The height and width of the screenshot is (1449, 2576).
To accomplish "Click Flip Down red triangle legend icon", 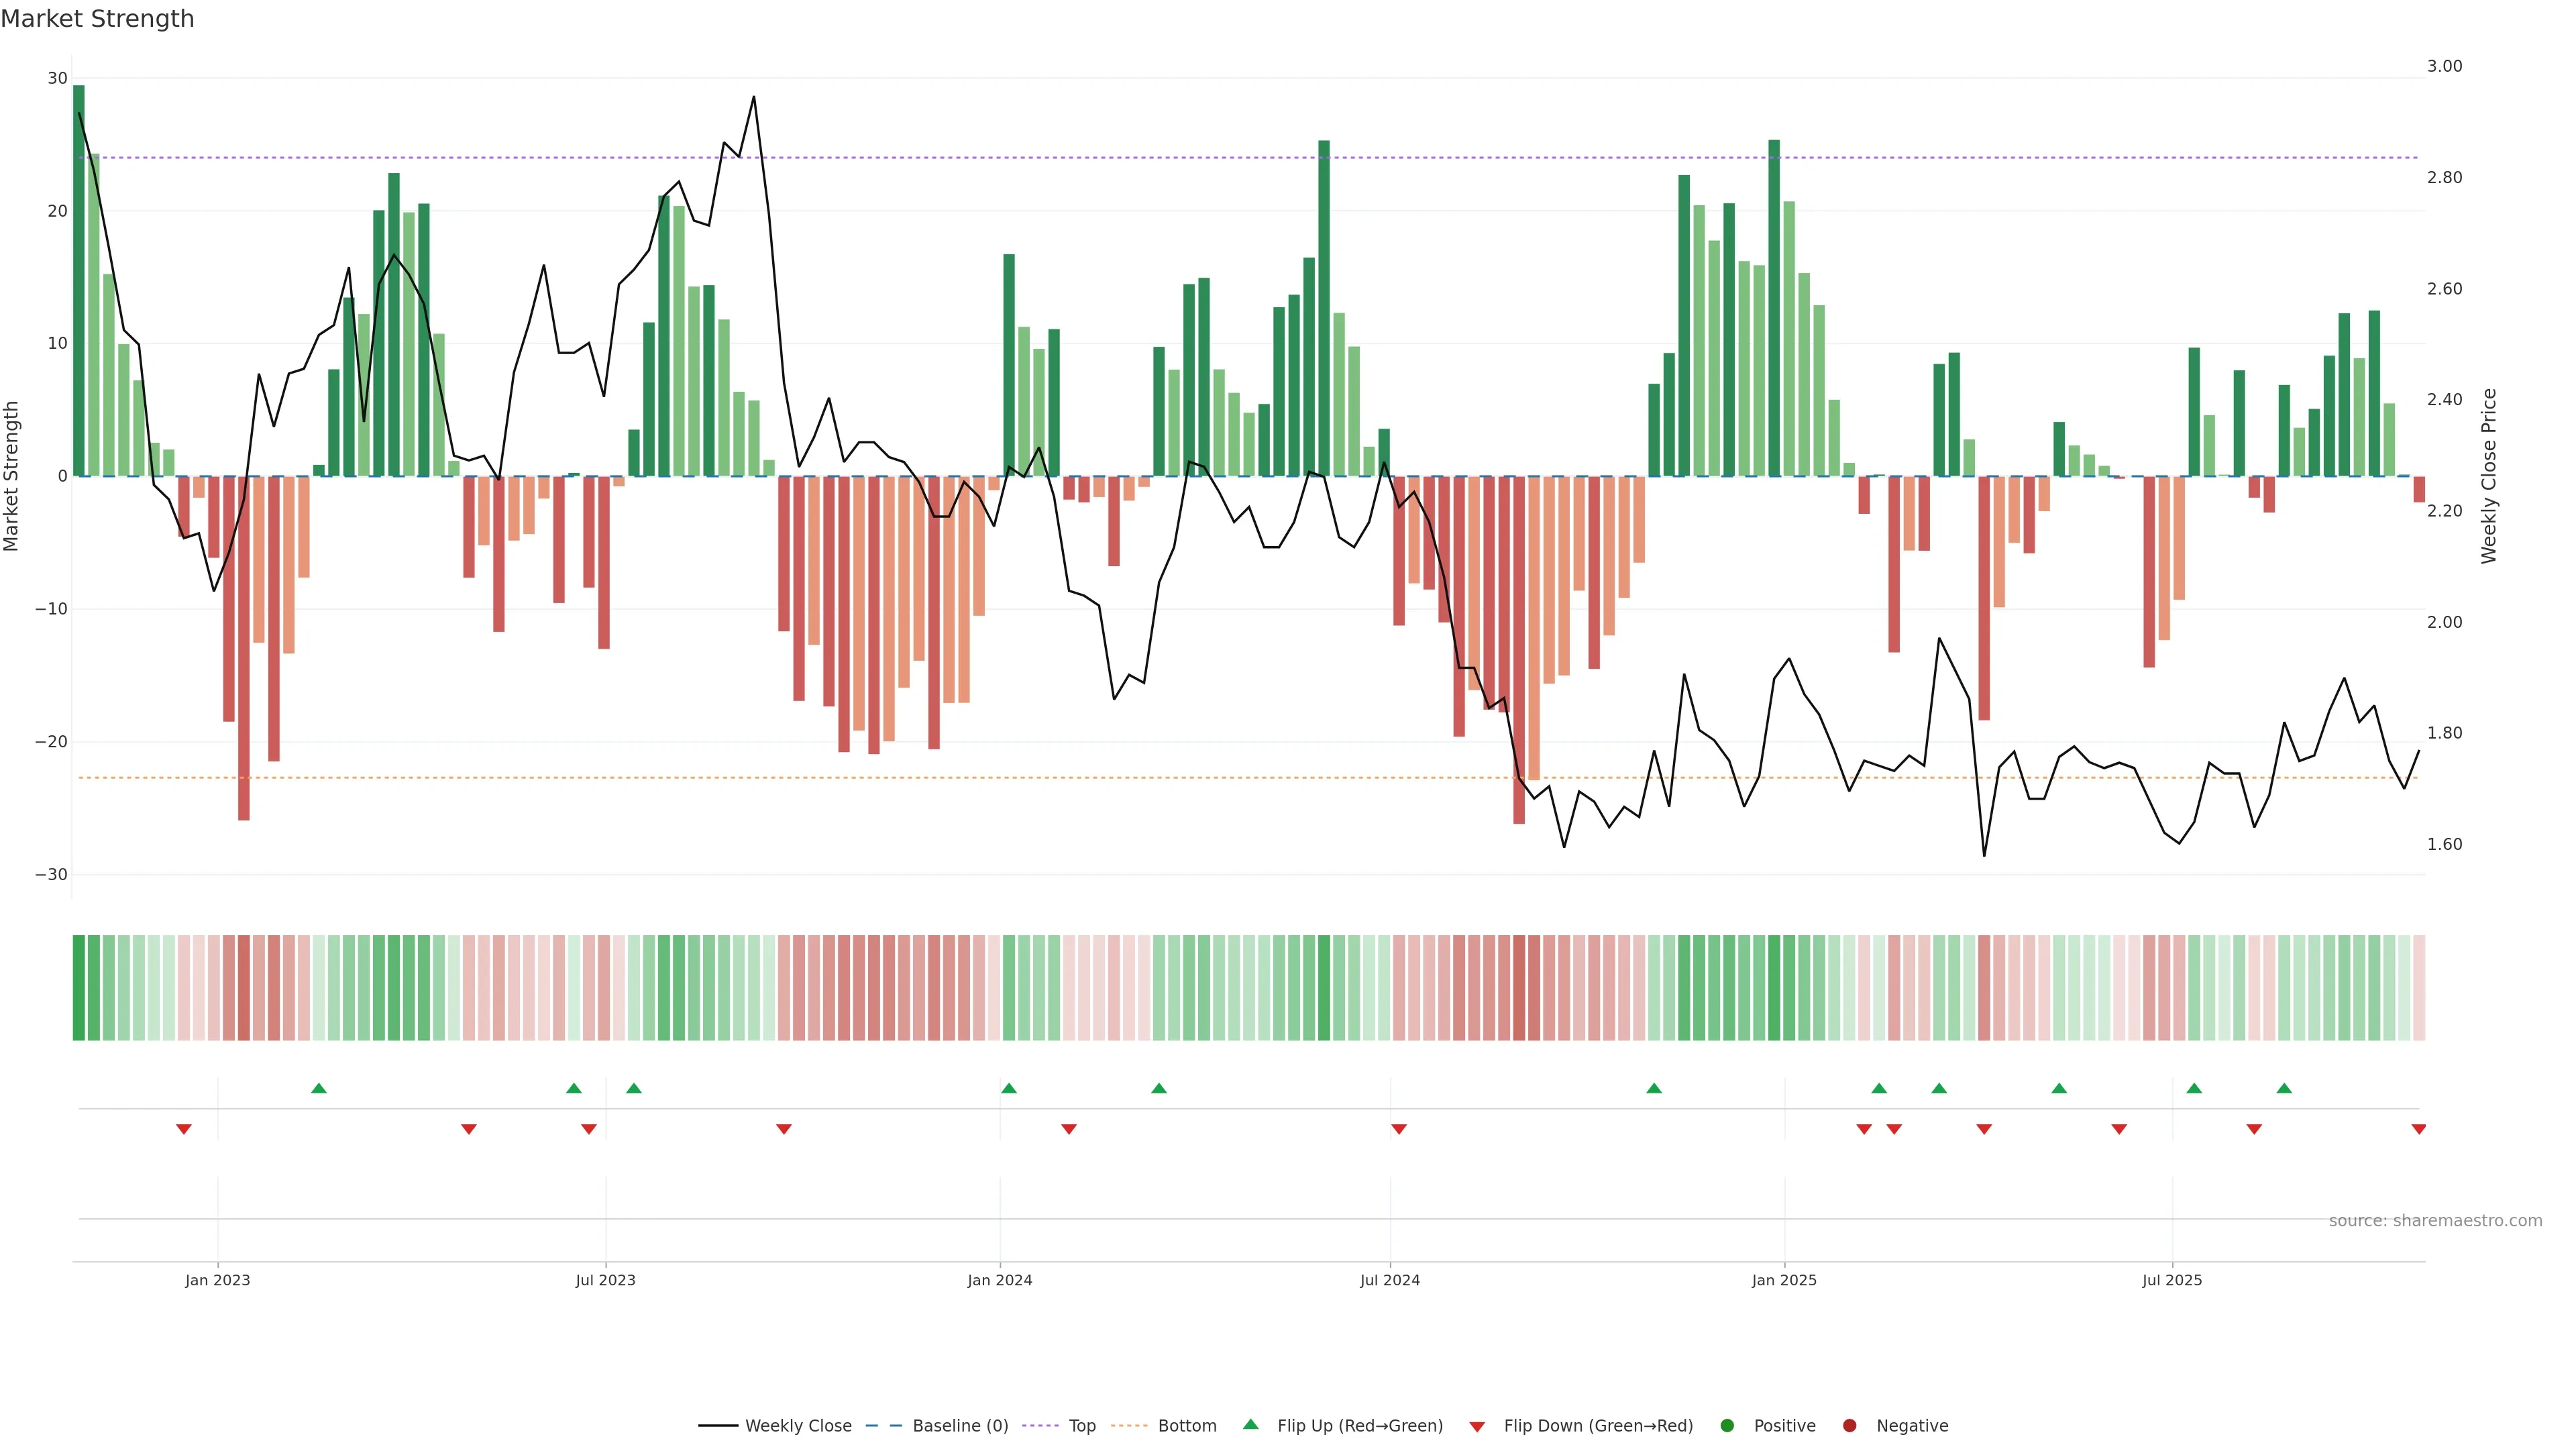I will click(x=1477, y=1427).
